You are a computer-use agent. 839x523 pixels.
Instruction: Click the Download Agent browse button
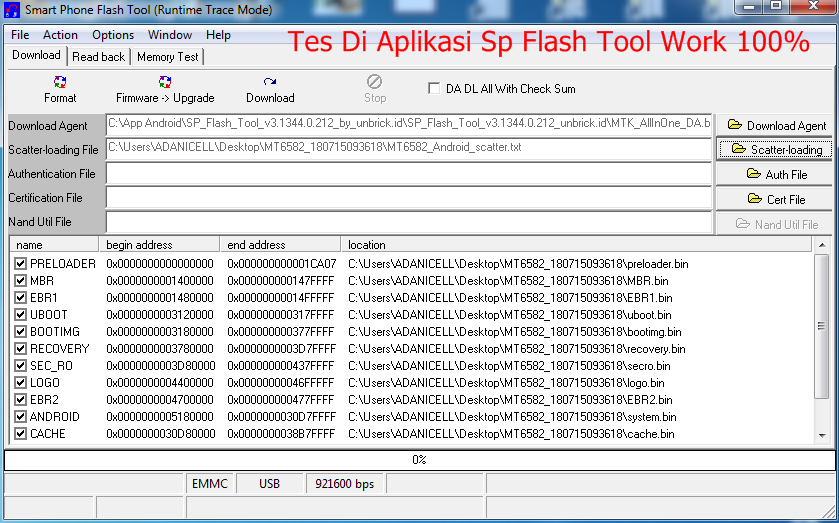[774, 125]
